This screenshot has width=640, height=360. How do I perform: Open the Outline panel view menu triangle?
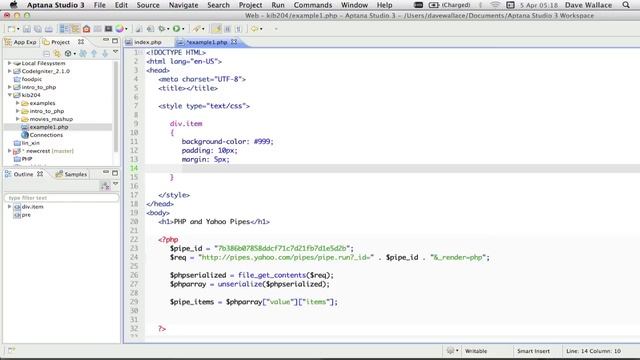coord(116,184)
